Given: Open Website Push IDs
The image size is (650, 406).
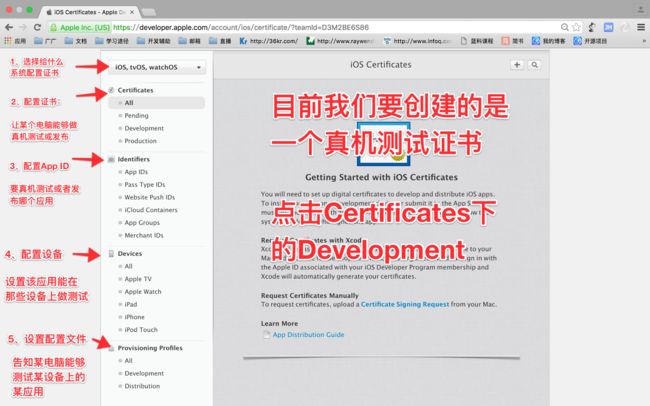Looking at the screenshot, I should pyautogui.click(x=150, y=197).
